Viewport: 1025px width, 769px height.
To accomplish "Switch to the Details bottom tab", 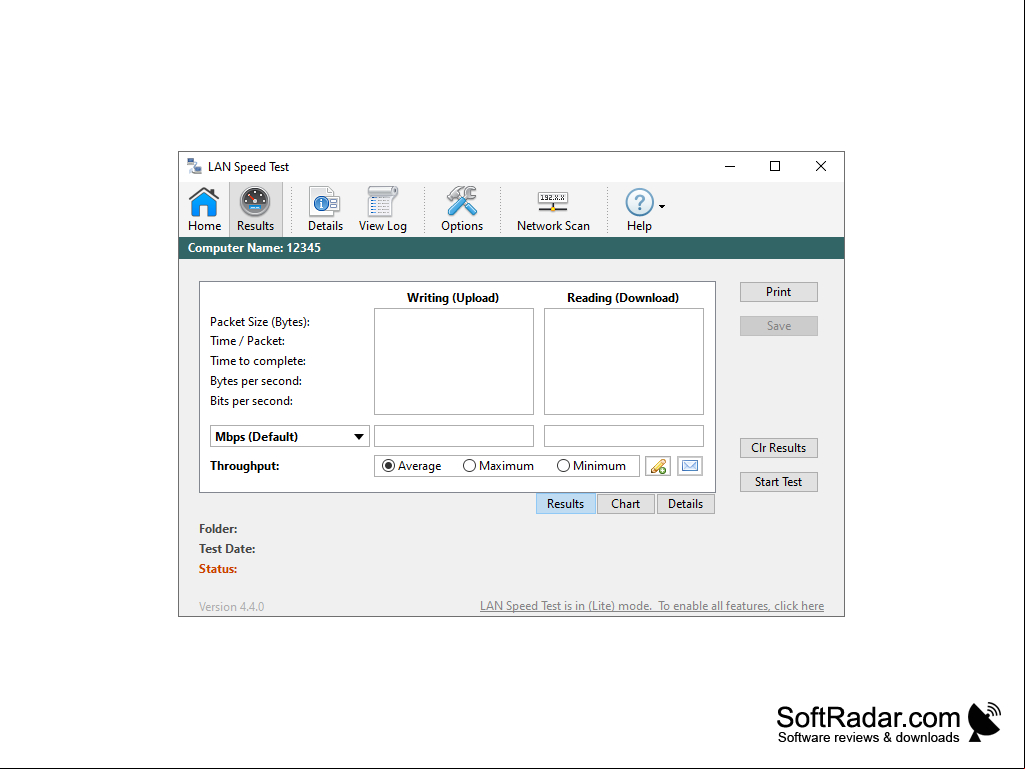I will 685,504.
